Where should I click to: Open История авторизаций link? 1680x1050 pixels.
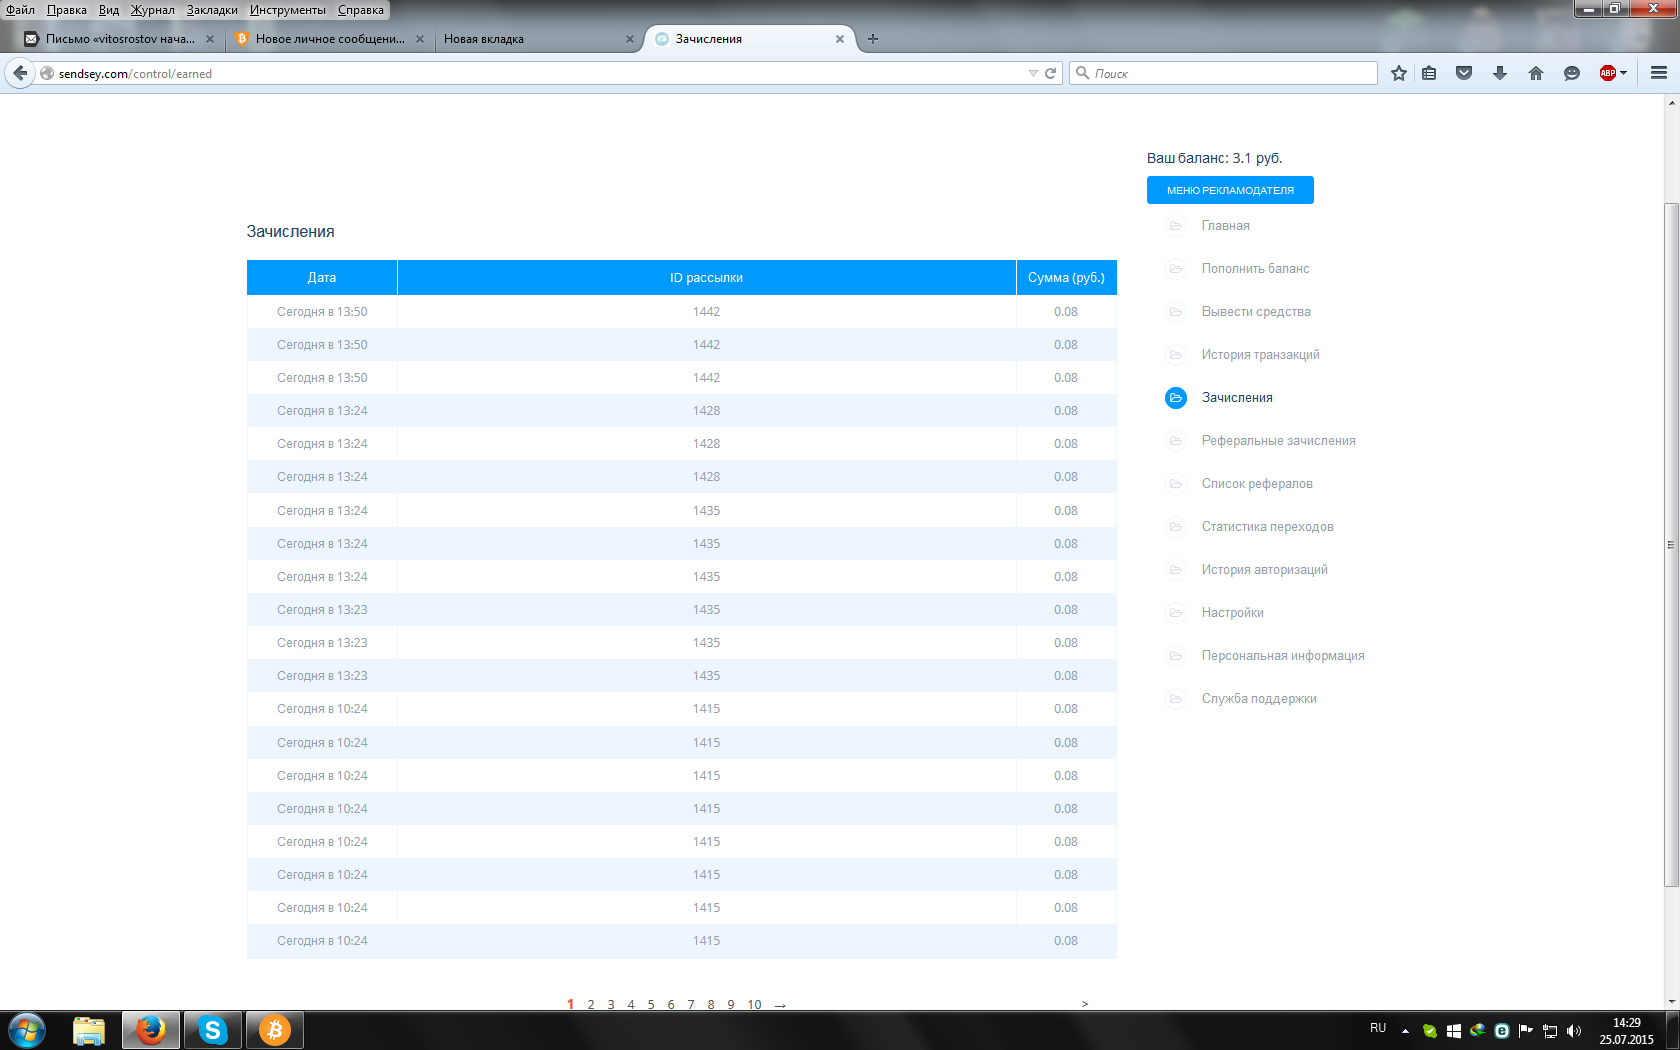point(1264,570)
